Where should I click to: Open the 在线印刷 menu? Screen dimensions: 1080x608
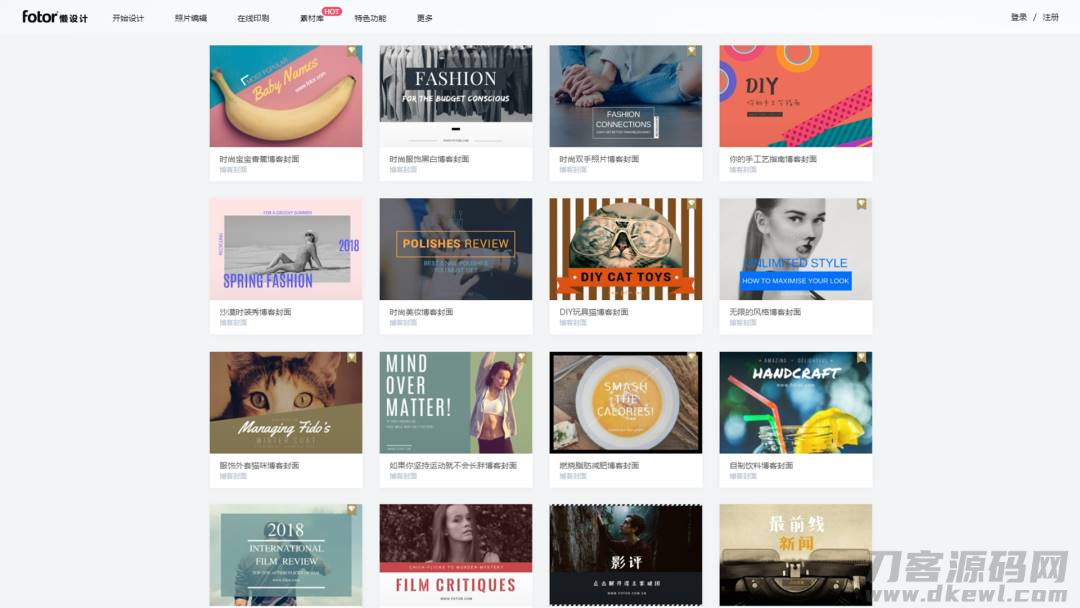[253, 19]
